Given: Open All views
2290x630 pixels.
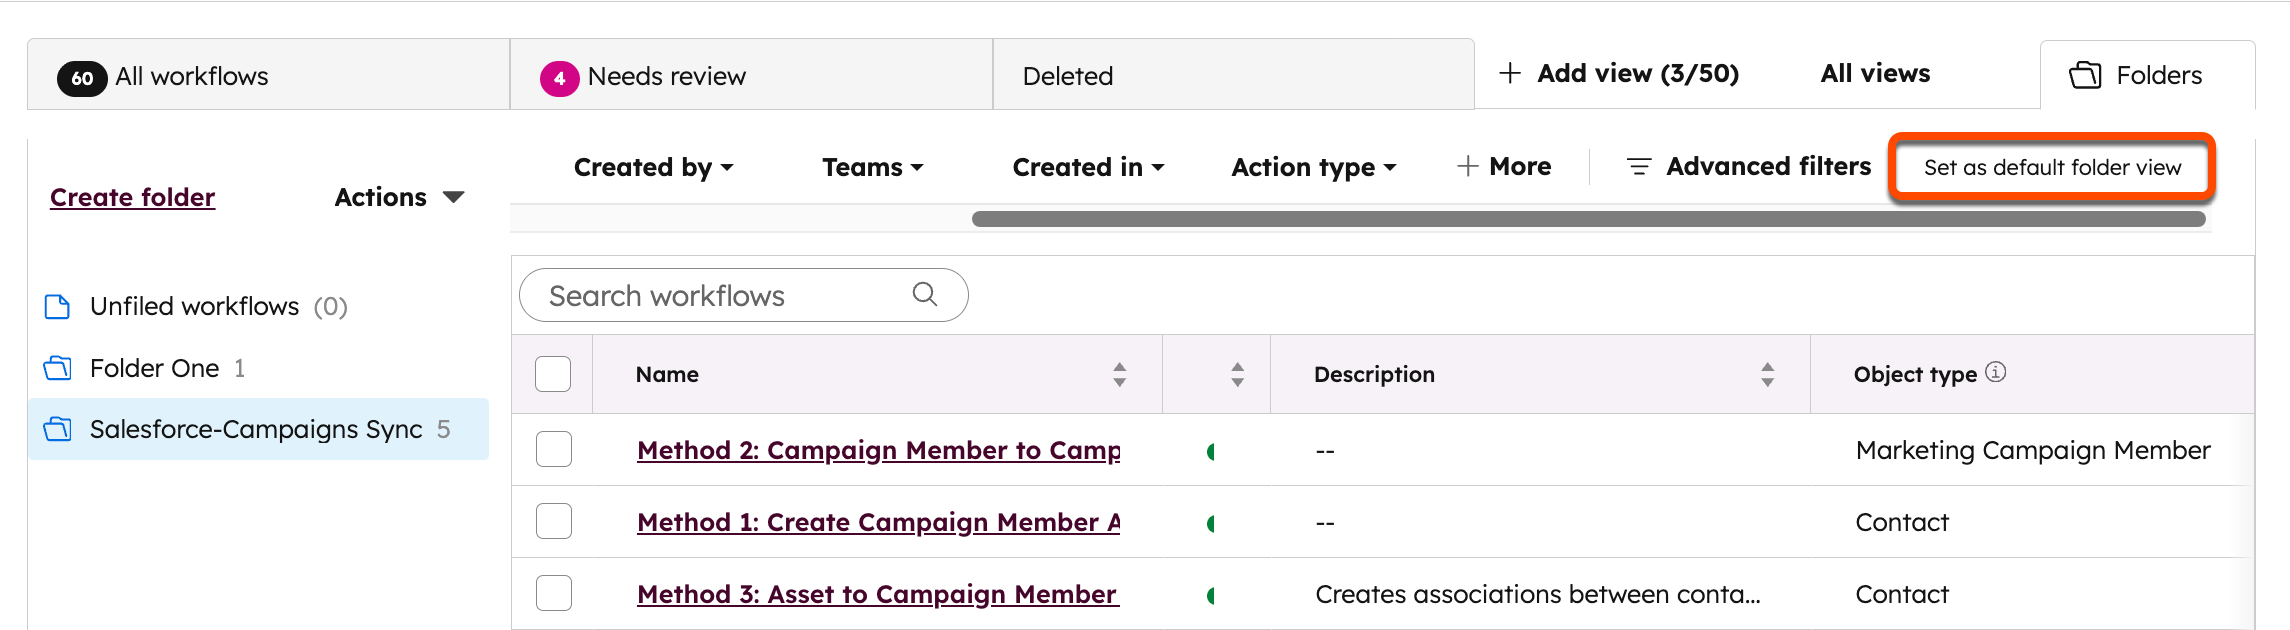Looking at the screenshot, I should (x=1875, y=74).
